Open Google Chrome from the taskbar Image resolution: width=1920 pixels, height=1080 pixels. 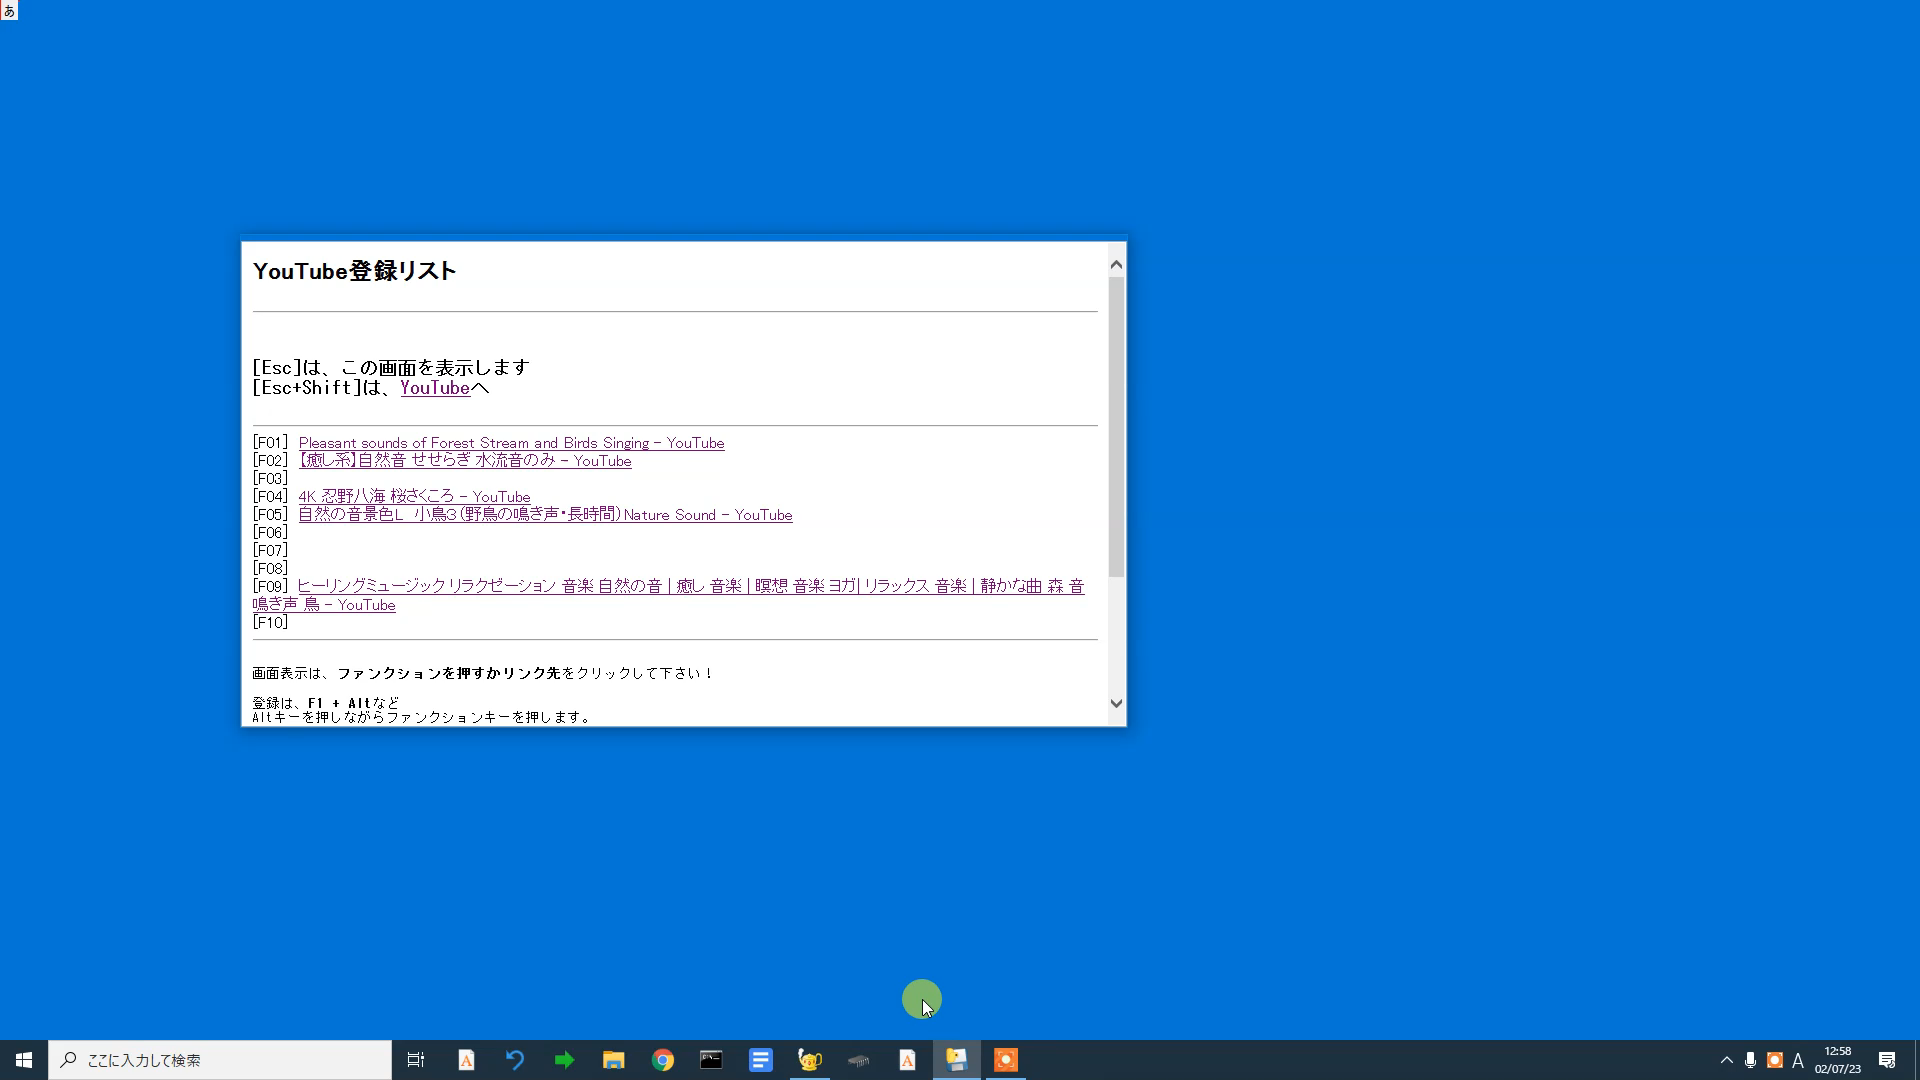(662, 1060)
